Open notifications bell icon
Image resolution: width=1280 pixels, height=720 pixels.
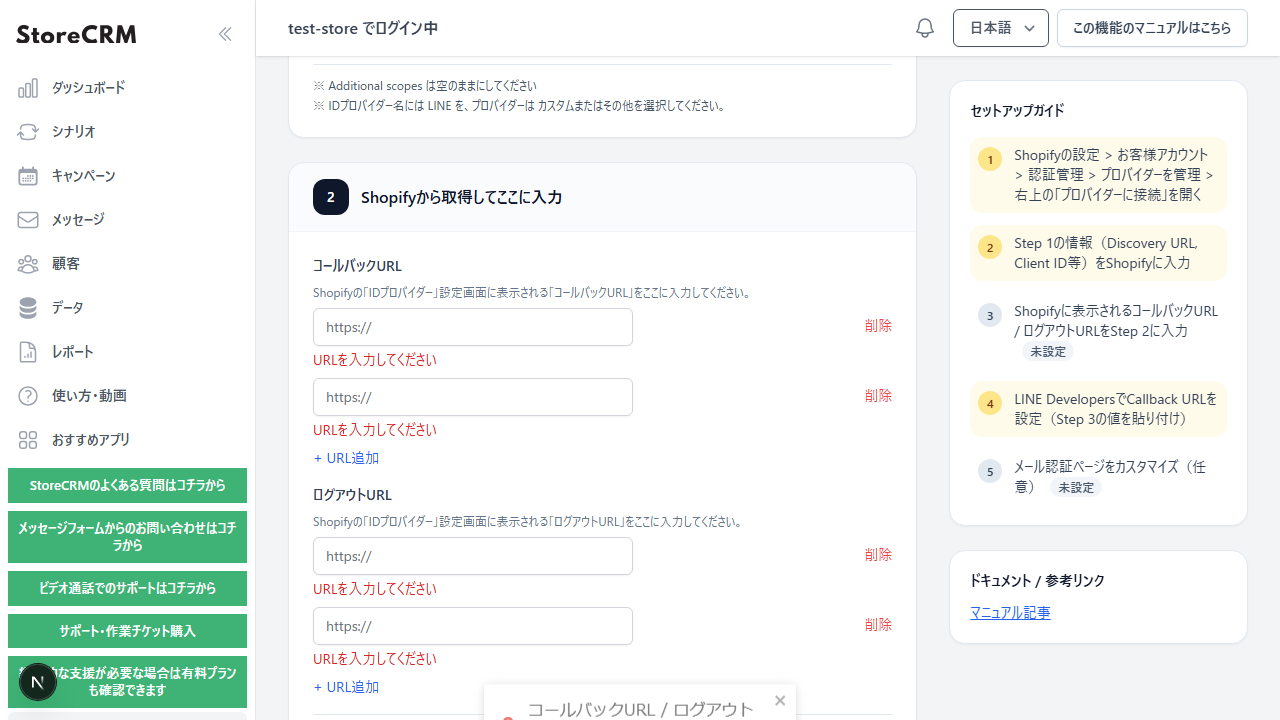pos(925,28)
